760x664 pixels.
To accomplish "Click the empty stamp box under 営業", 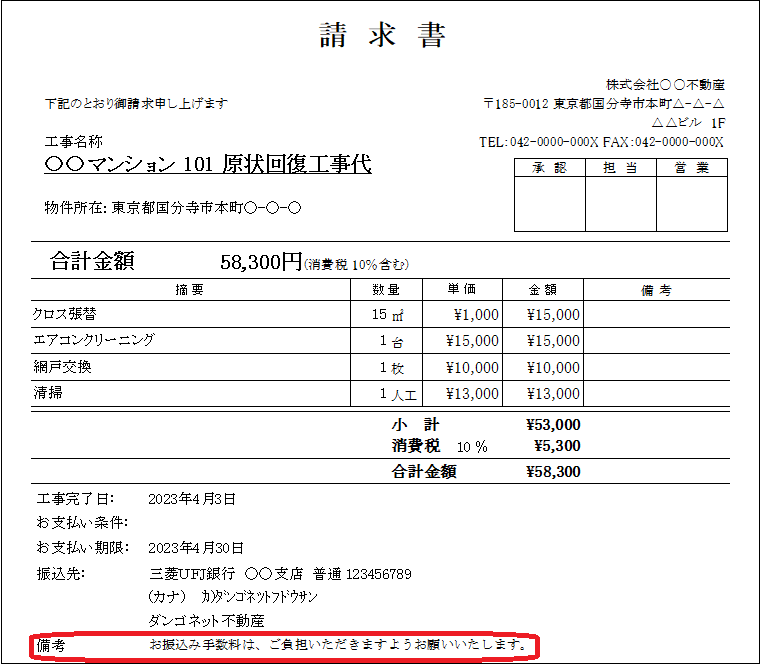I will 691,205.
